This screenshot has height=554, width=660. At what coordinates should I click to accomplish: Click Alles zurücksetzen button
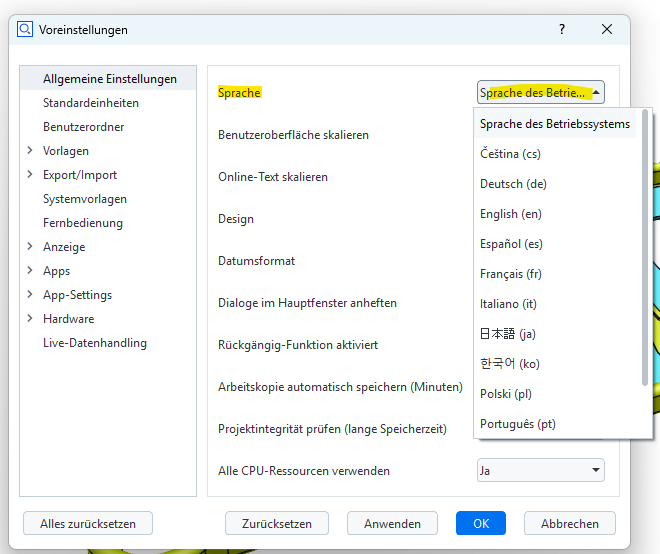tap(88, 523)
